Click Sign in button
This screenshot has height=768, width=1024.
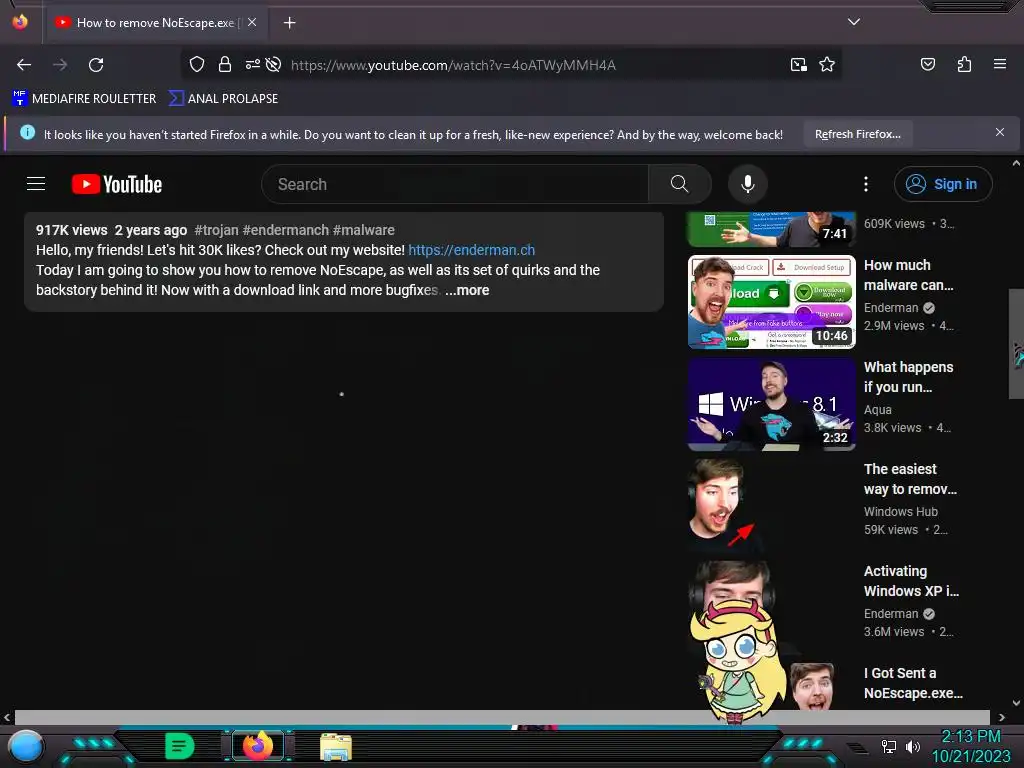[943, 184]
